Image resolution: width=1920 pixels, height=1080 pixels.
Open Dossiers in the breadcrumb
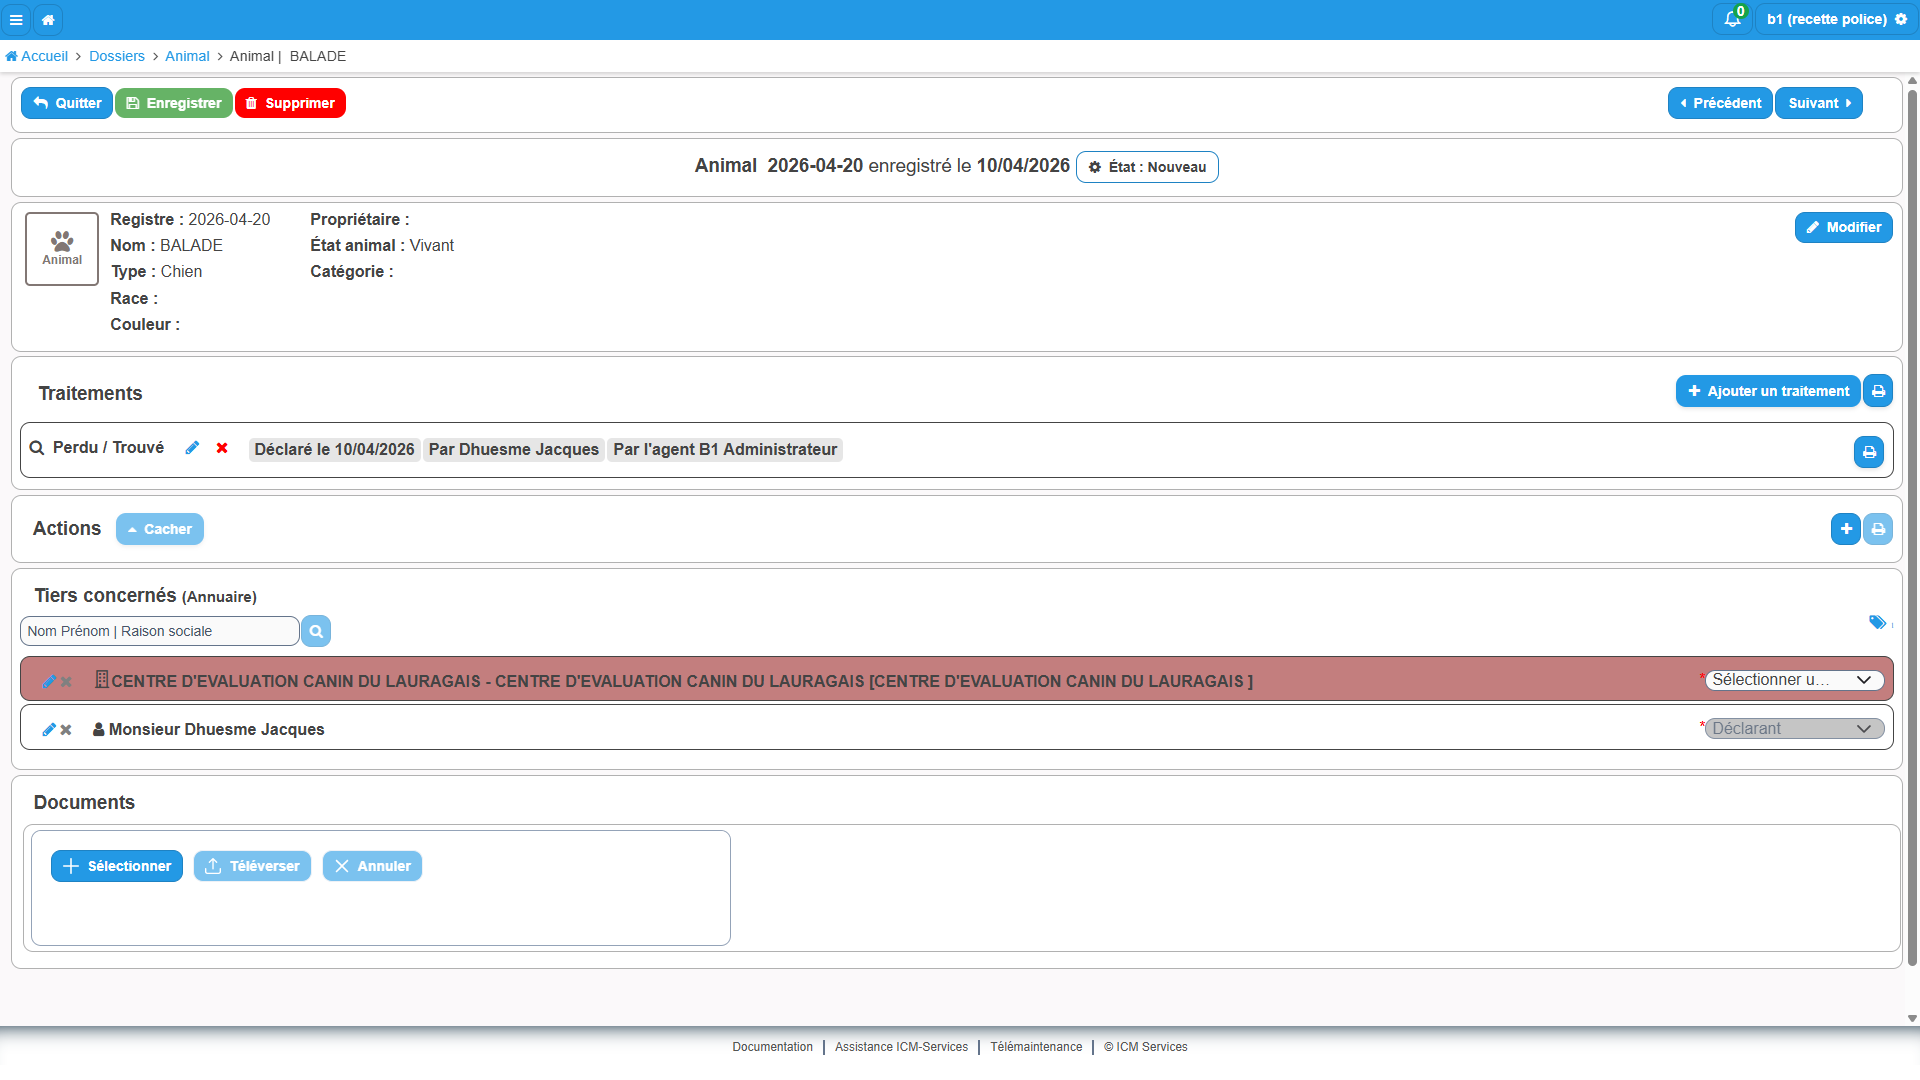[117, 56]
